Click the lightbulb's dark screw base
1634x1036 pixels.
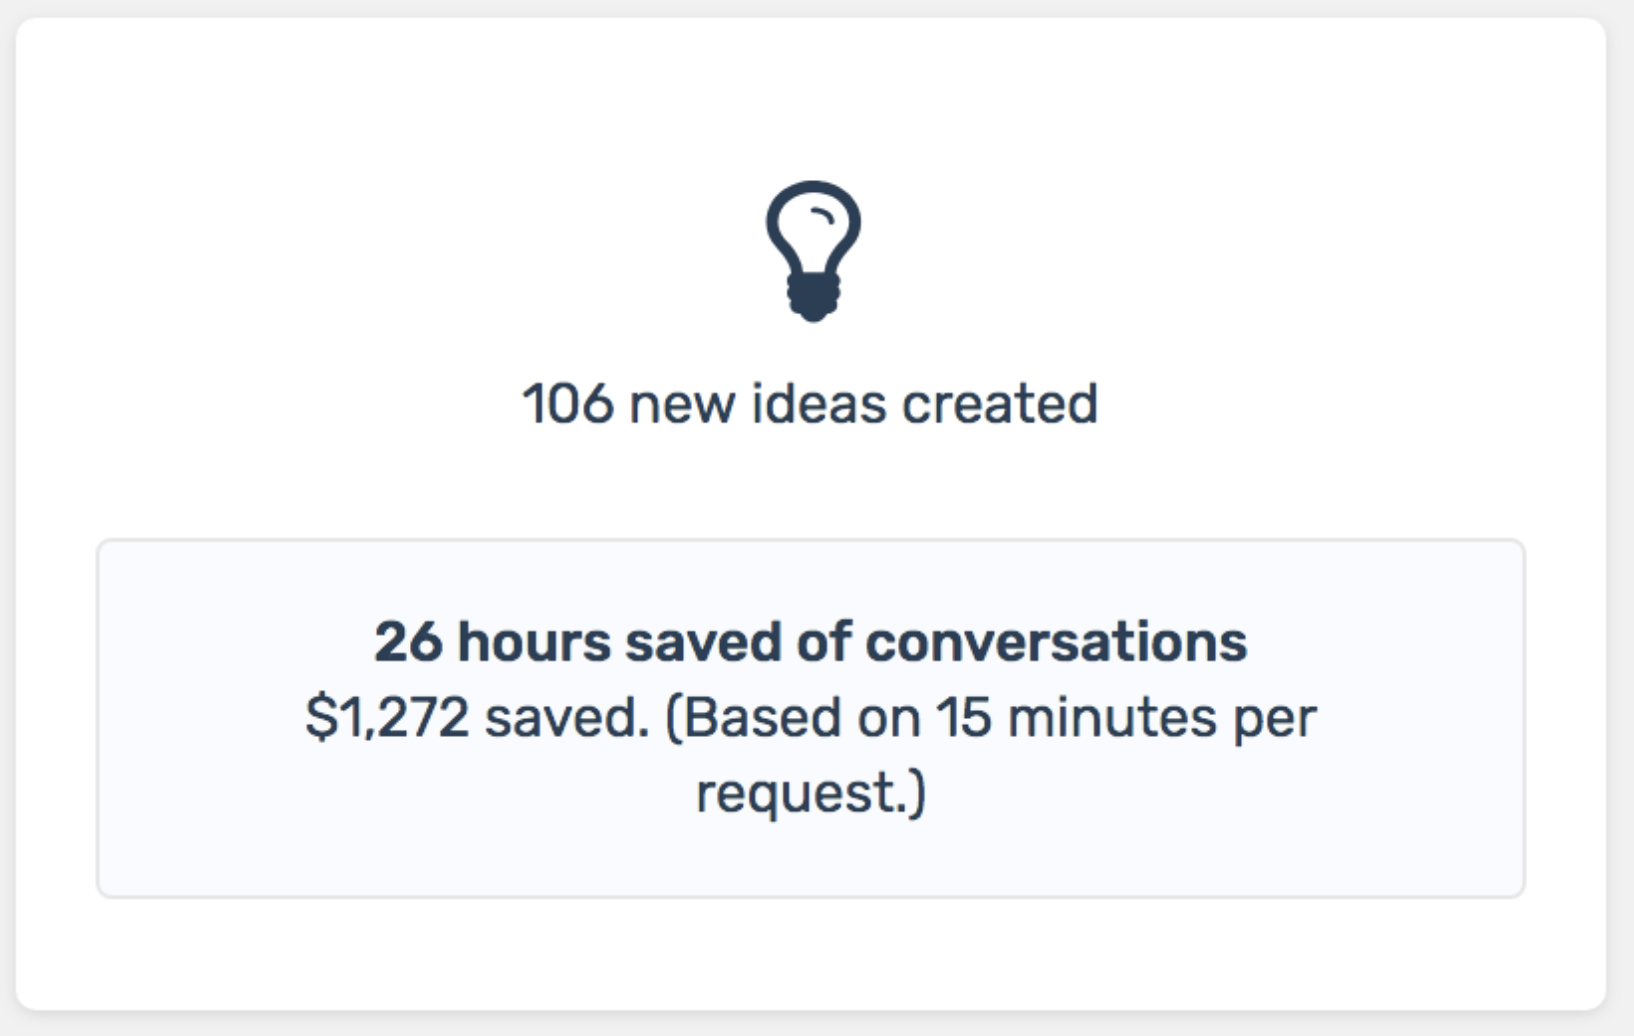point(813,297)
